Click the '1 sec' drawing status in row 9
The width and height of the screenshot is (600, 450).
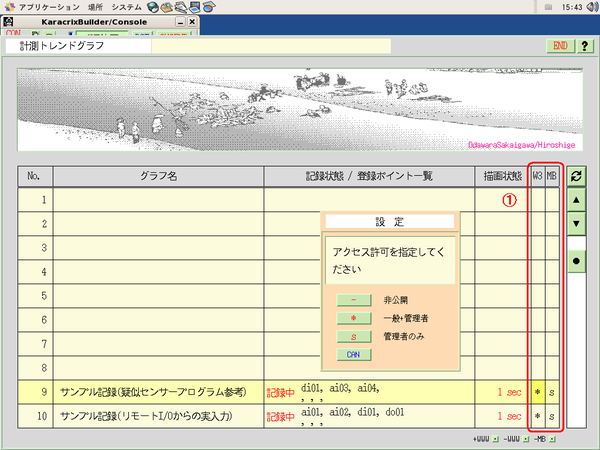509,392
